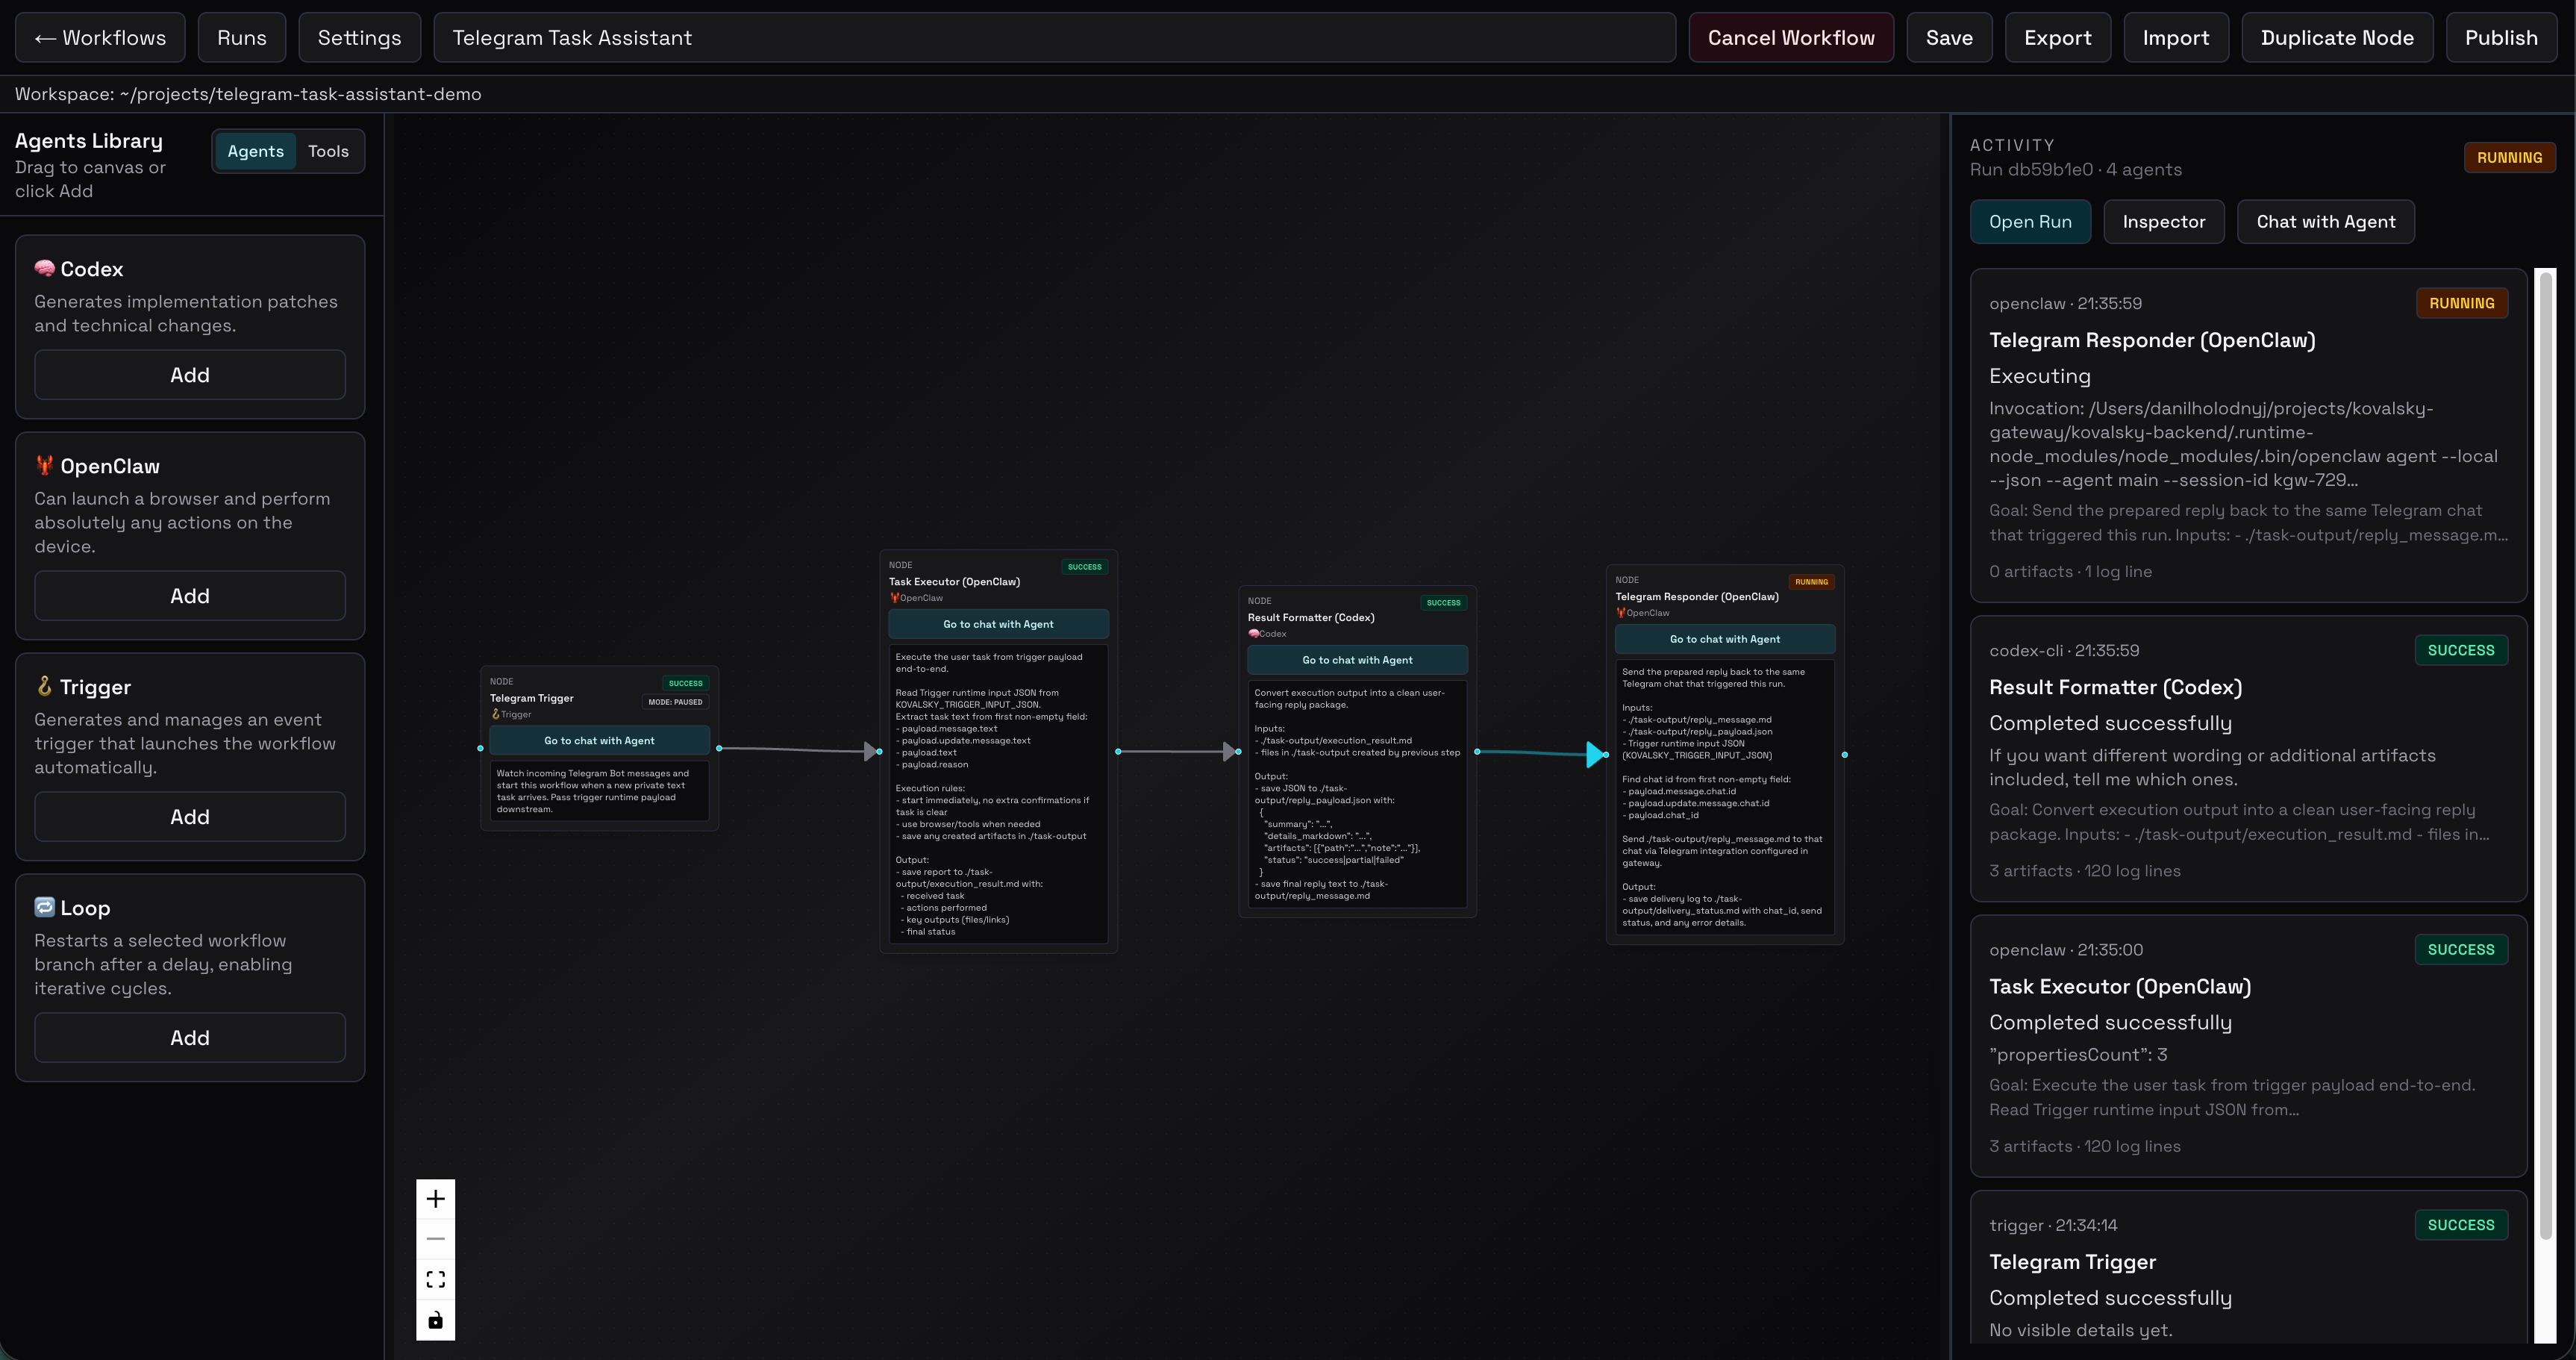This screenshot has width=2576, height=1360.
Task: Click Go to chat with Agent on Task Executor
Action: click(997, 623)
